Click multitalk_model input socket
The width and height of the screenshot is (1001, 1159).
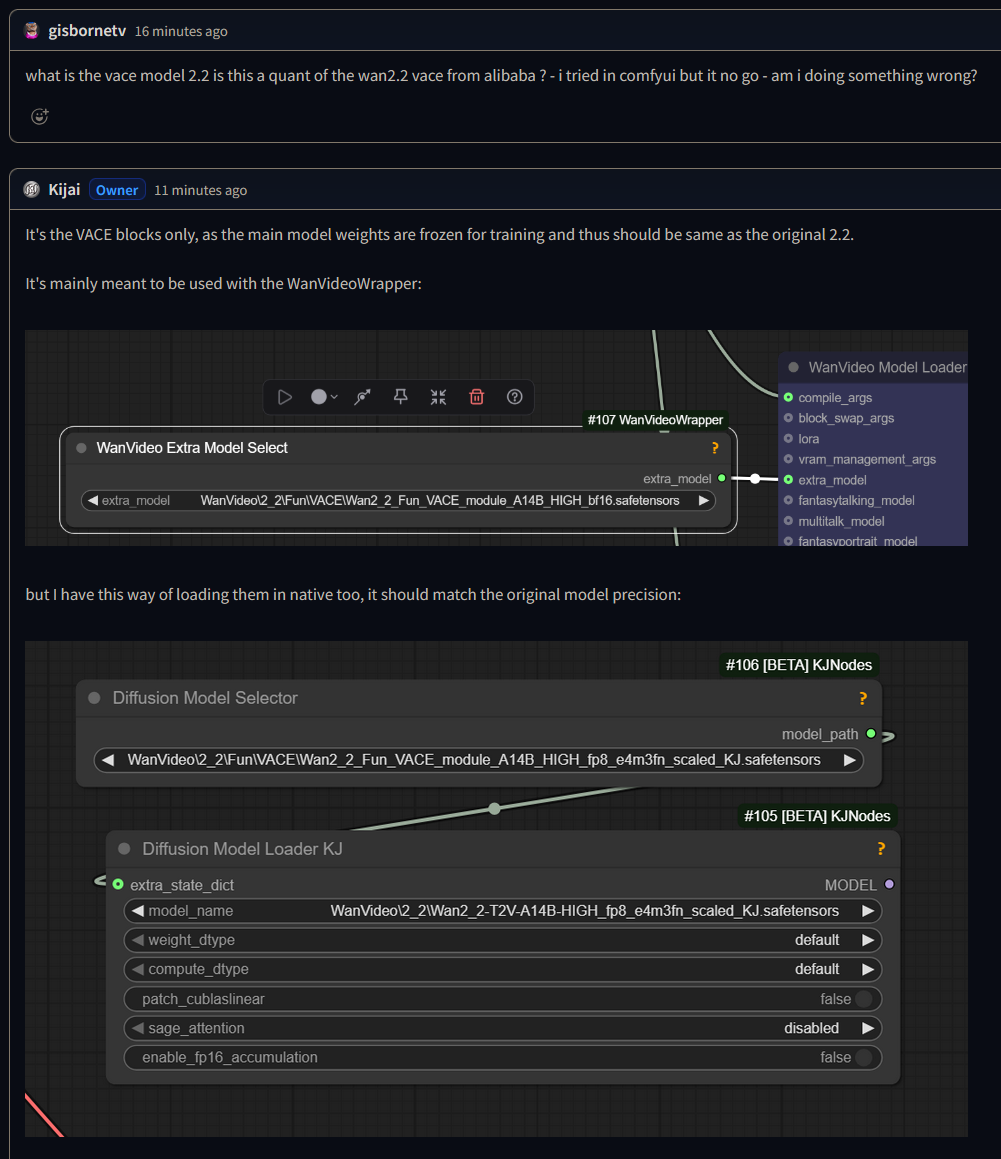788,521
